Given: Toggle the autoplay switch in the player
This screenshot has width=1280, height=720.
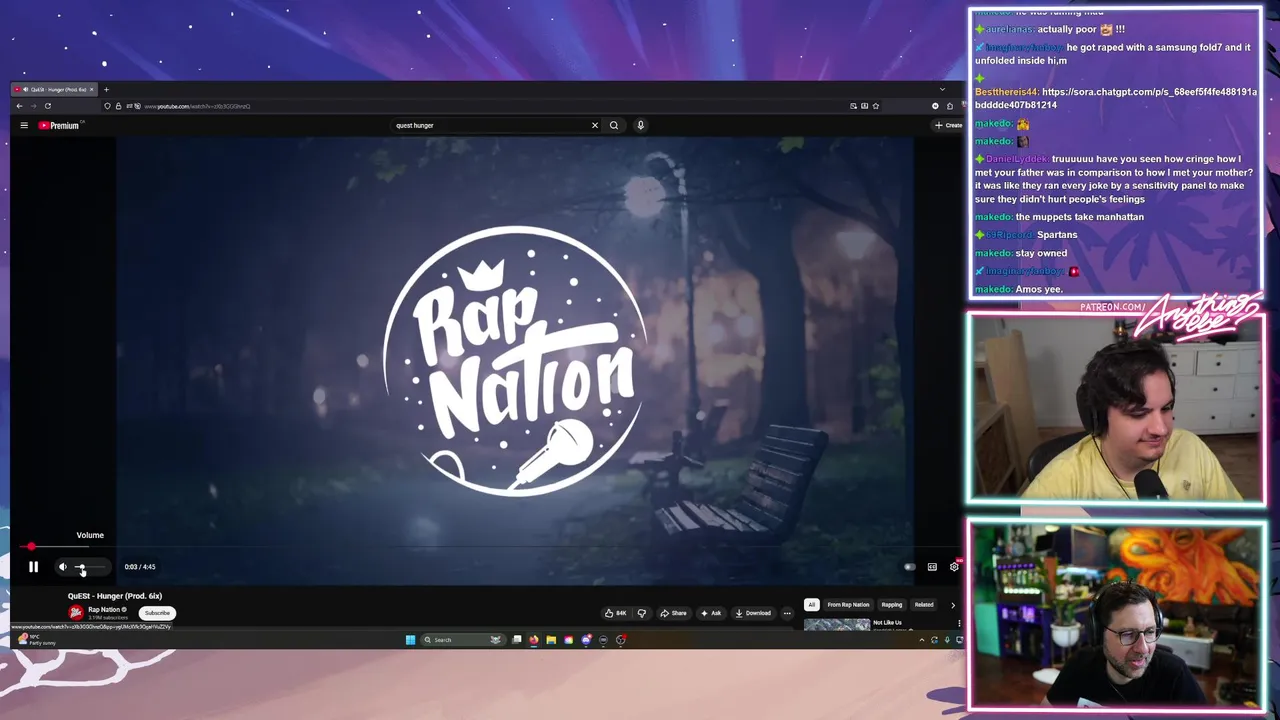Looking at the screenshot, I should point(909,567).
